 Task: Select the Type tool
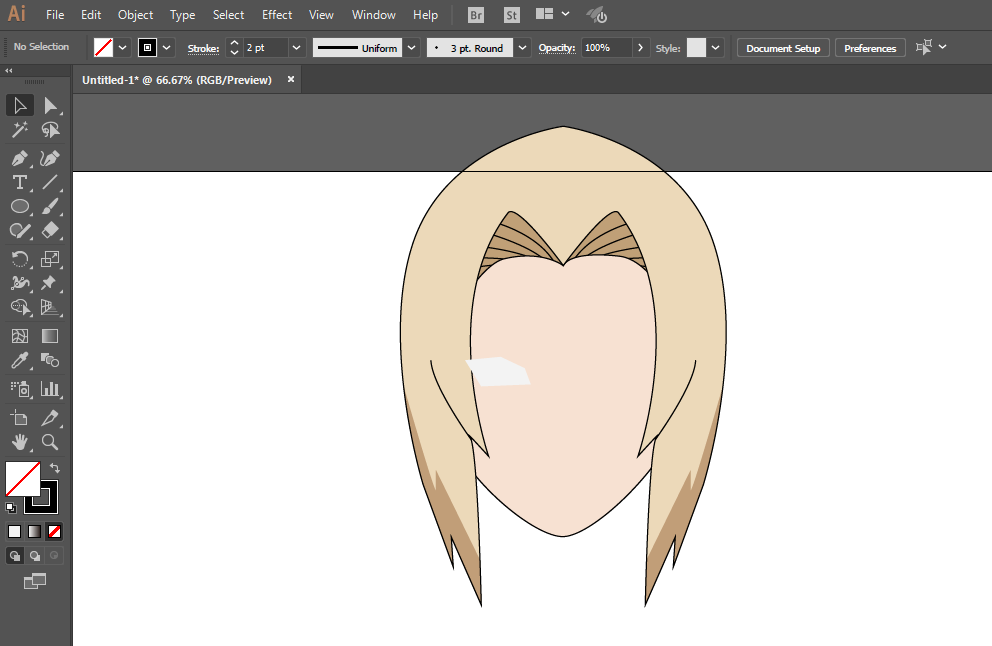coord(20,182)
